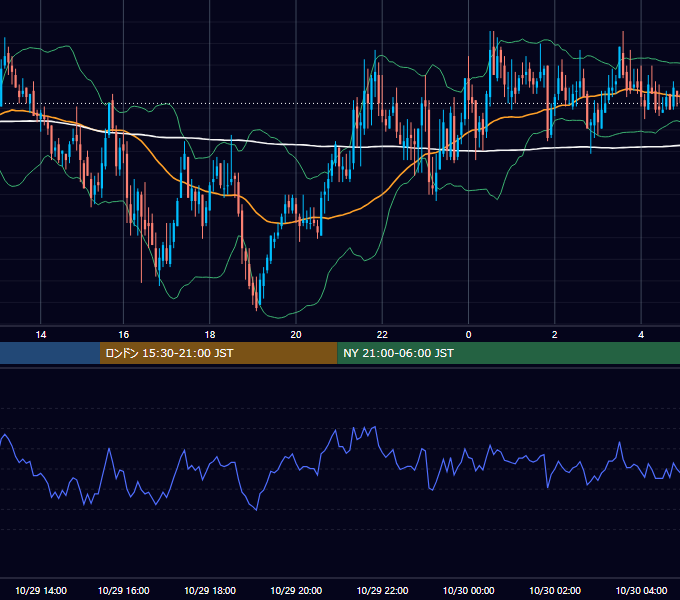Click the 4 hour axis label
This screenshot has height=600, width=680.
coord(641,335)
